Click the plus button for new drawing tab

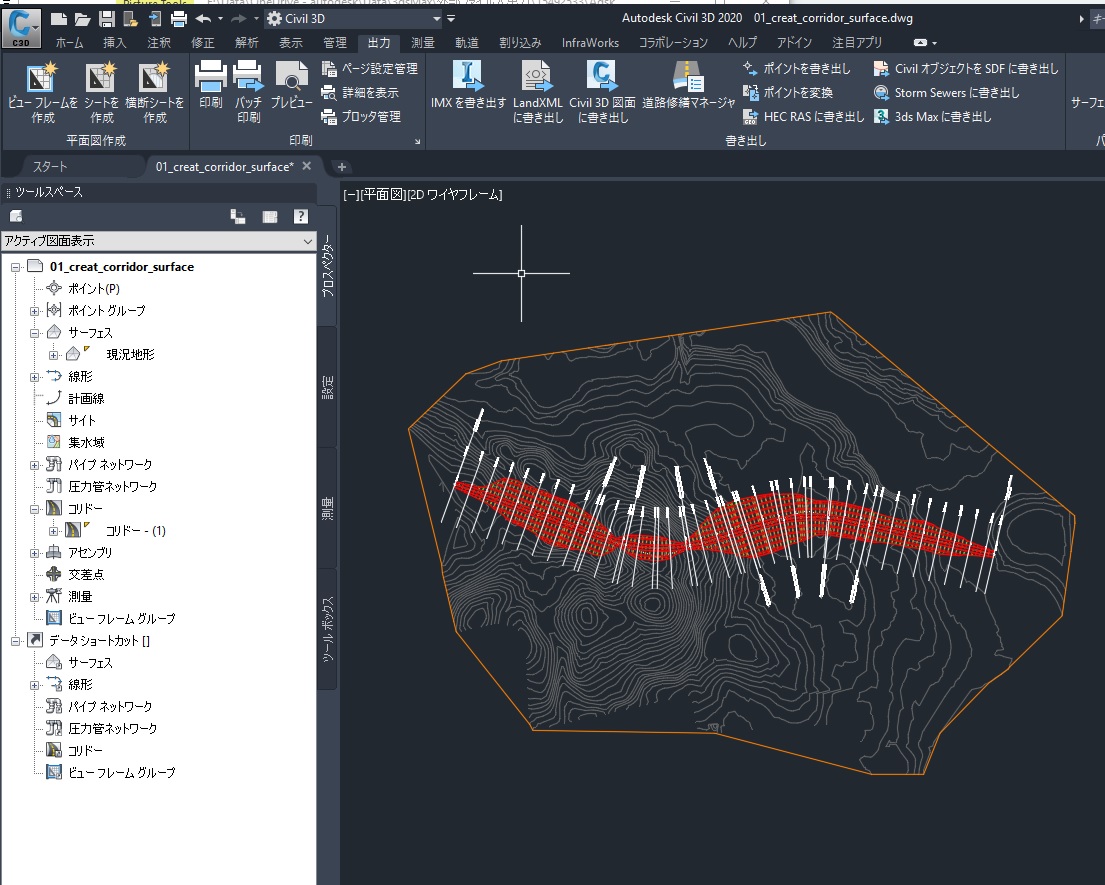pyautogui.click(x=342, y=167)
